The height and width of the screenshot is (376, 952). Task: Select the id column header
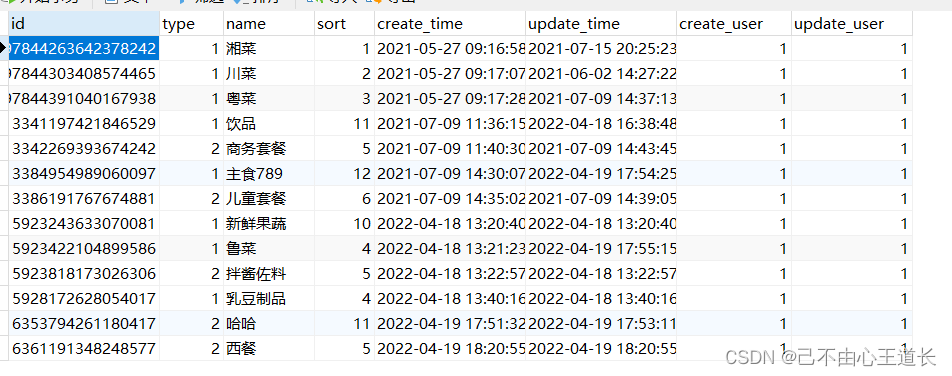(84, 24)
